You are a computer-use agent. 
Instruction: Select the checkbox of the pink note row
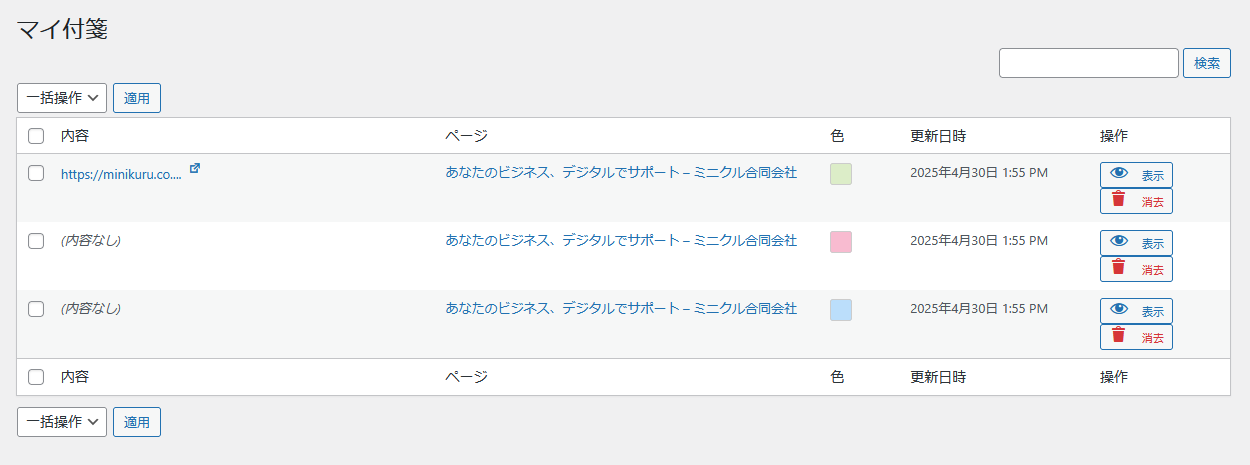tap(36, 241)
